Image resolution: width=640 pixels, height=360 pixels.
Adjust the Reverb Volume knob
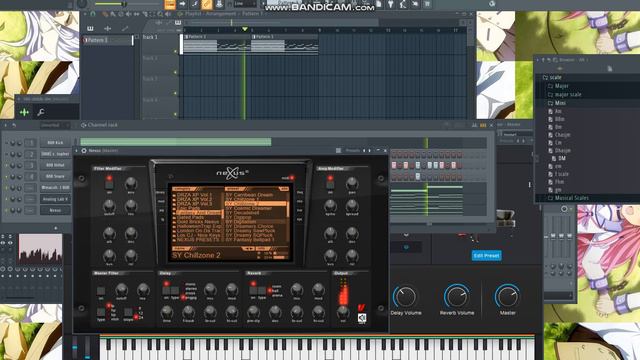tap(456, 297)
